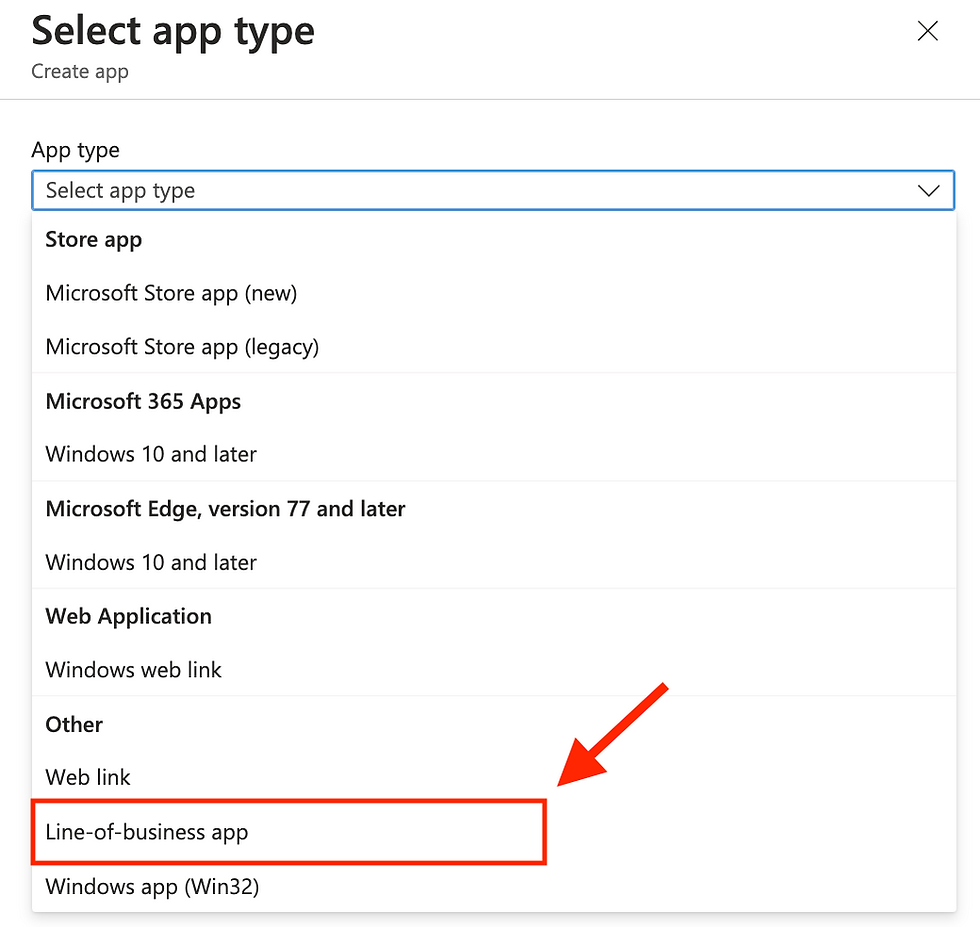
Task: Pick Web link under Other
Action: click(494, 778)
